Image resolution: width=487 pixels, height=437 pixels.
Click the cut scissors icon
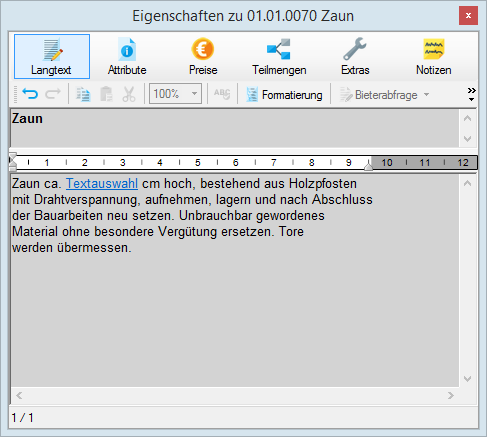point(129,94)
